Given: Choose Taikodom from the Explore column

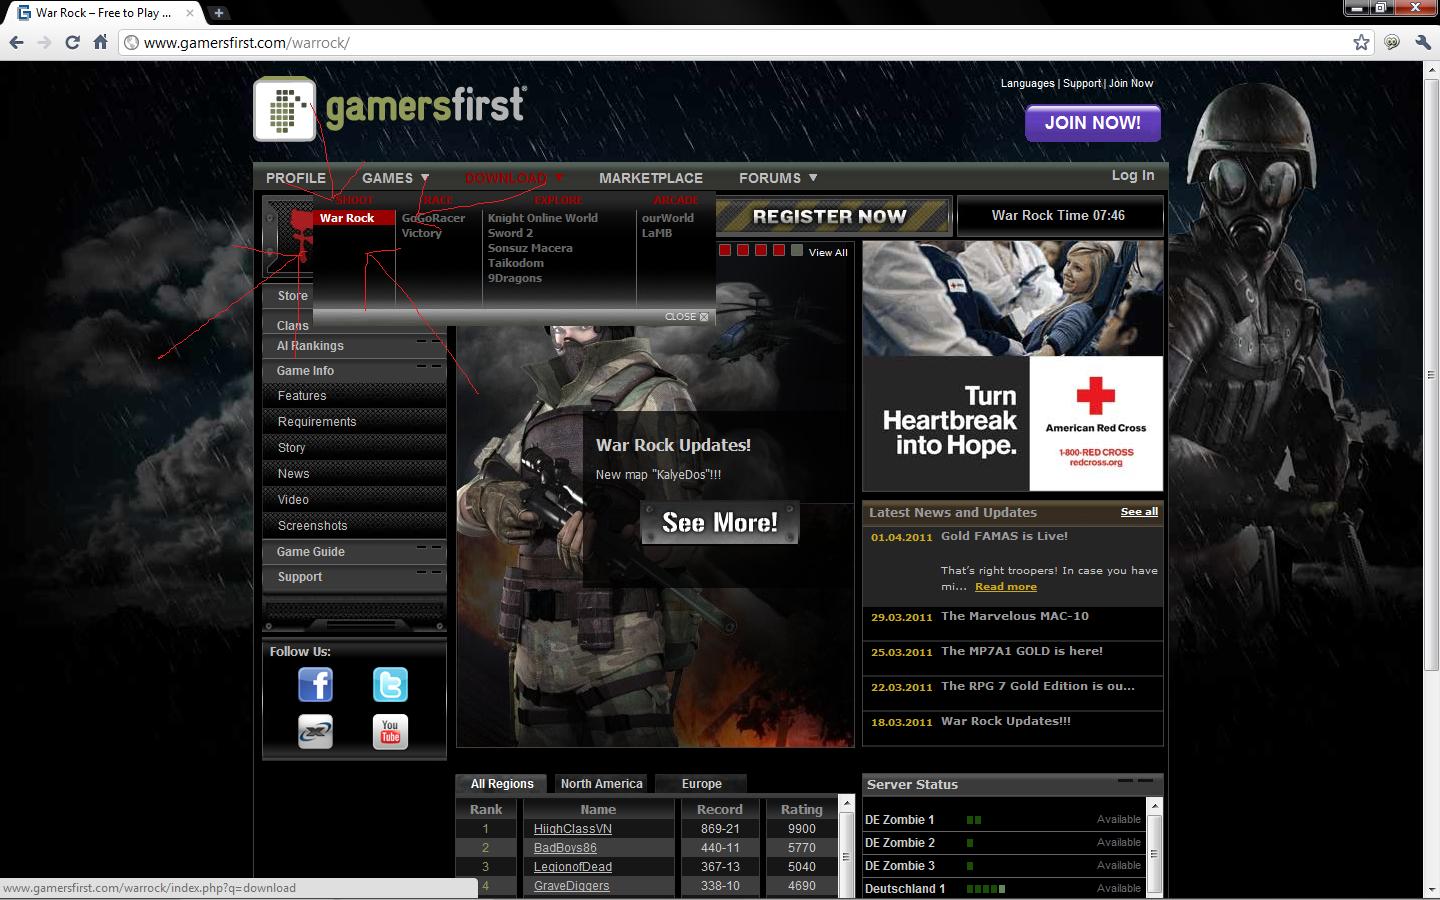Looking at the screenshot, I should coord(516,263).
